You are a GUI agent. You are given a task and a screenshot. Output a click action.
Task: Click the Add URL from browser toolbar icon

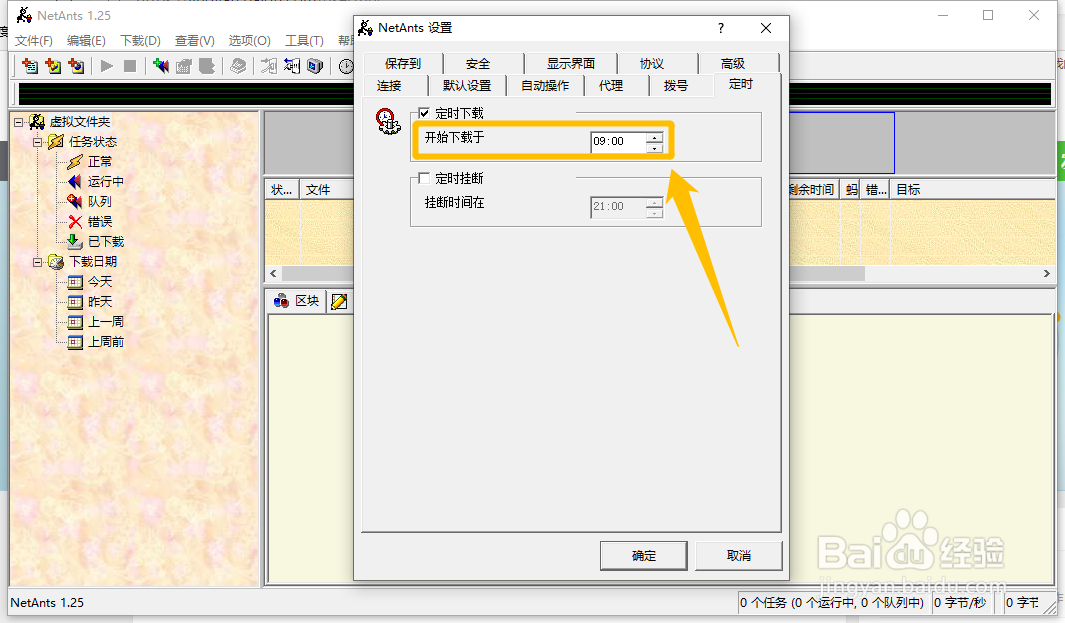[76, 66]
